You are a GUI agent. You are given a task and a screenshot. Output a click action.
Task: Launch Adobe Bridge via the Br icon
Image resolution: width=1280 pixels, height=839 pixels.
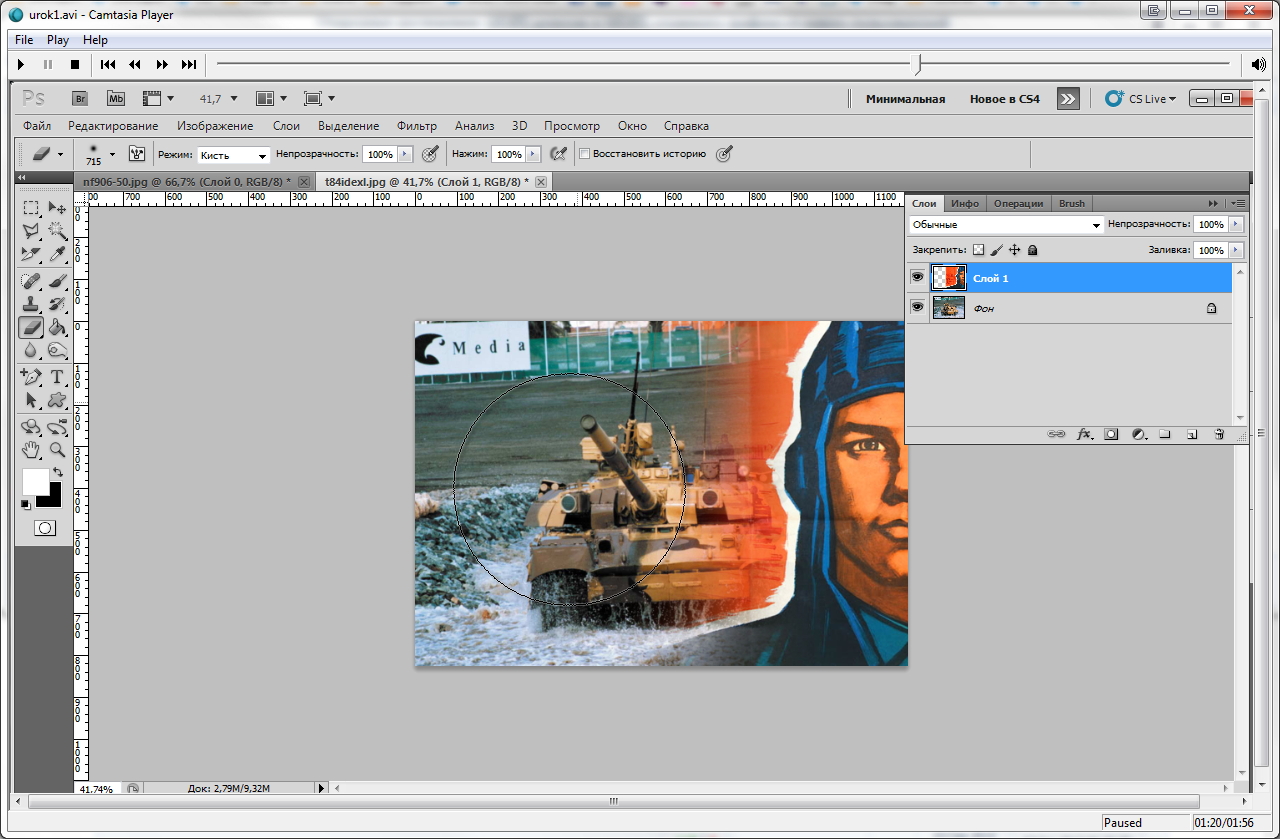point(80,98)
